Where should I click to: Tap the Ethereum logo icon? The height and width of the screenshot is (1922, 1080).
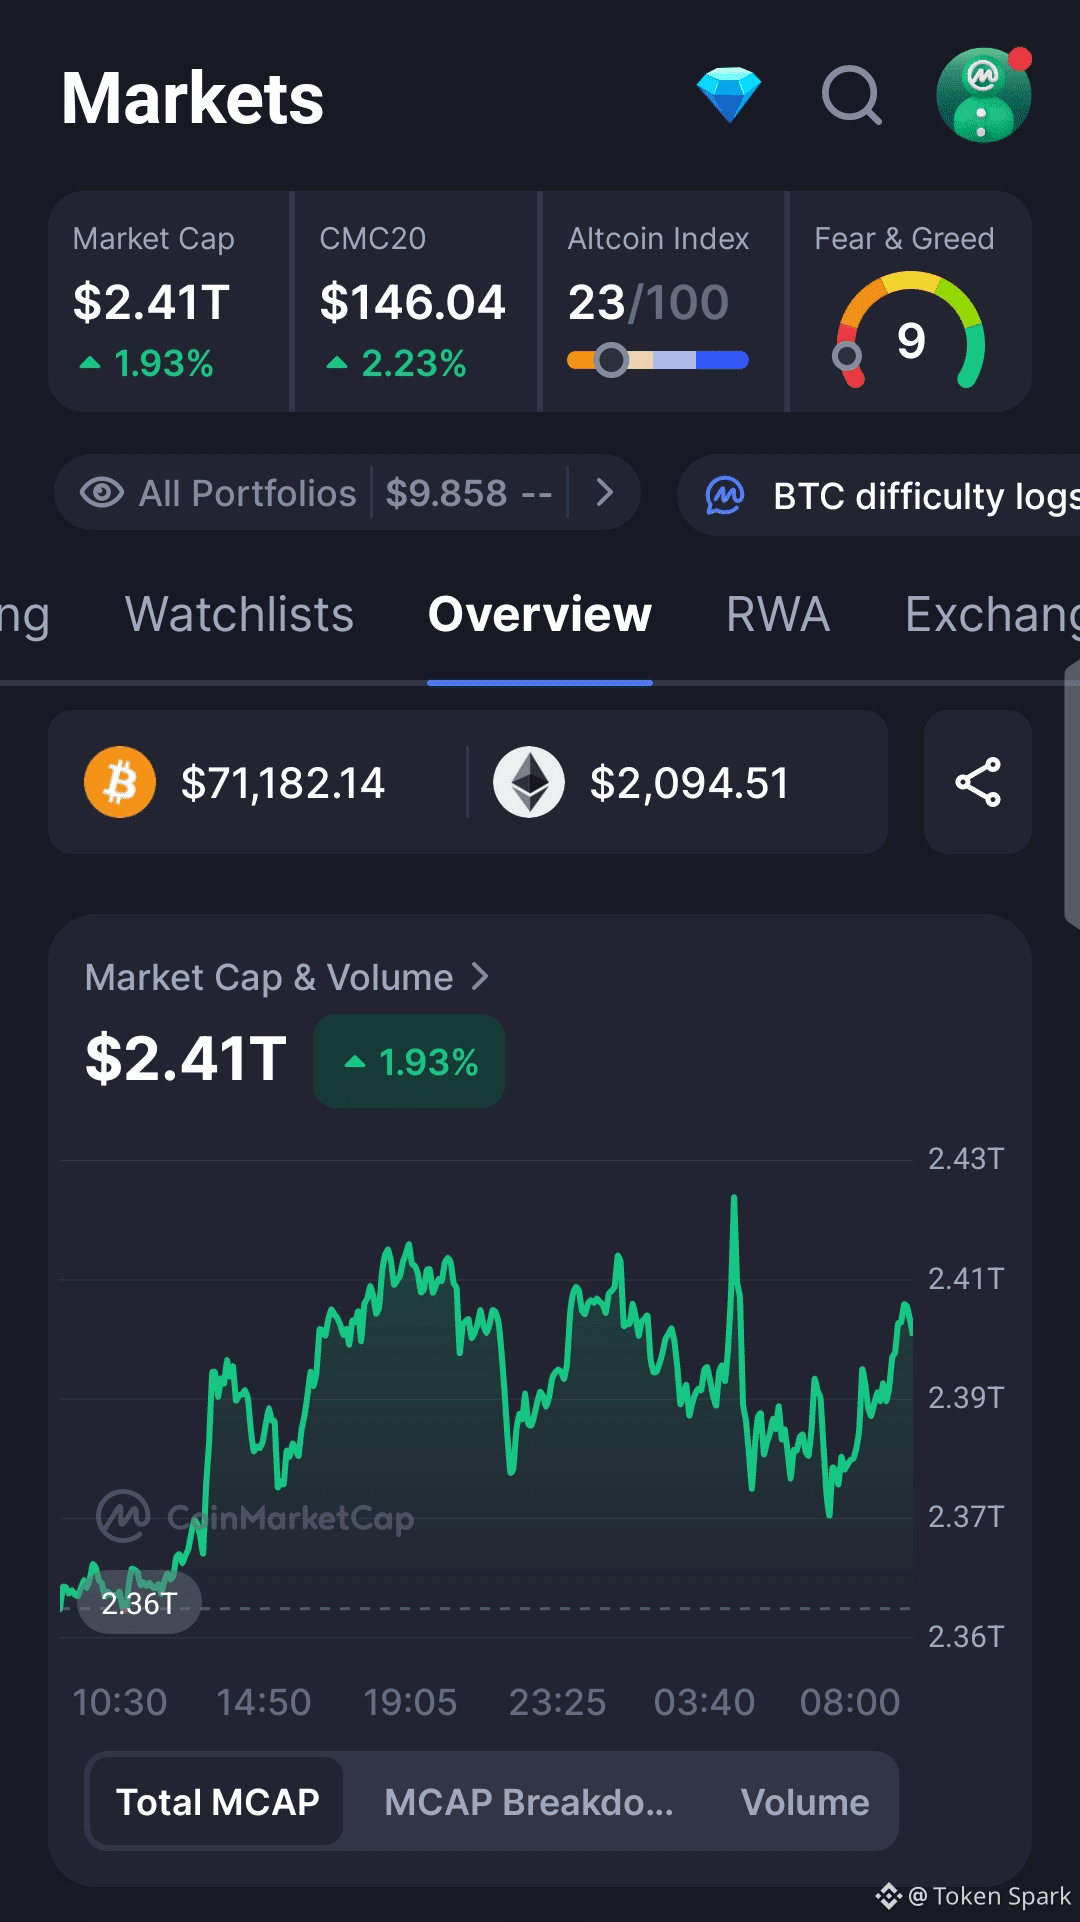pyautogui.click(x=529, y=782)
